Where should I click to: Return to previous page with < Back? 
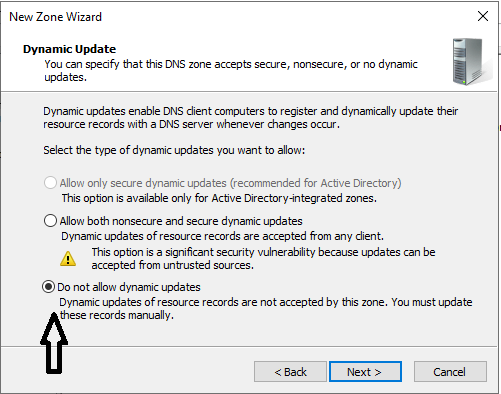pos(290,372)
